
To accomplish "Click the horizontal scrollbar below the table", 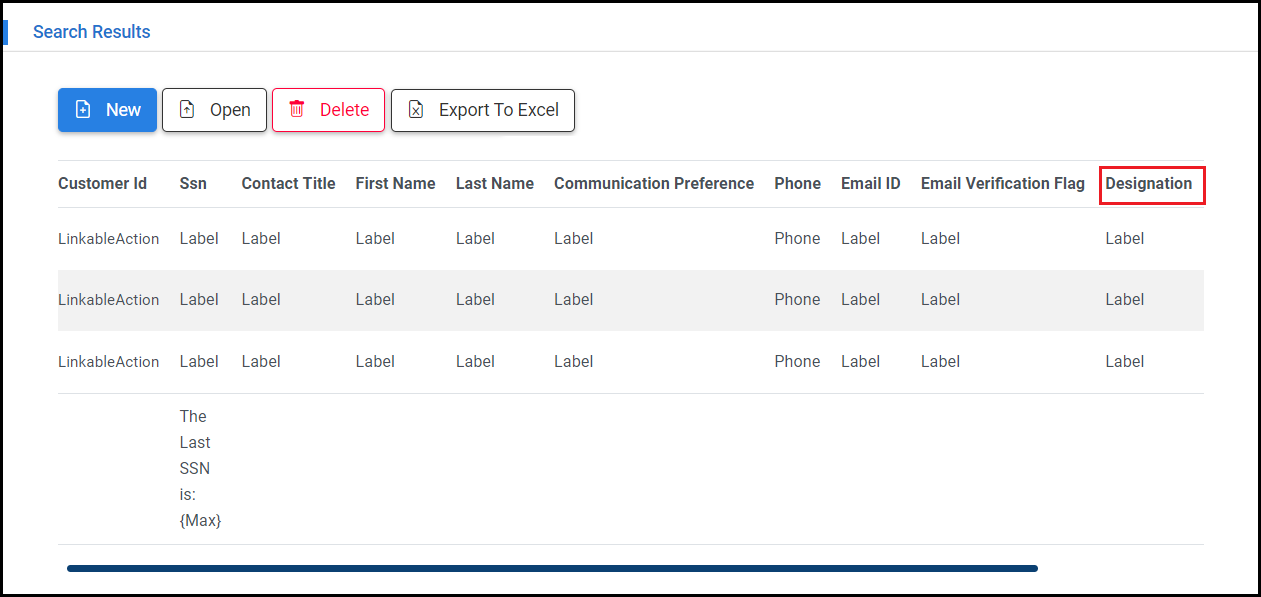I will pyautogui.click(x=552, y=568).
